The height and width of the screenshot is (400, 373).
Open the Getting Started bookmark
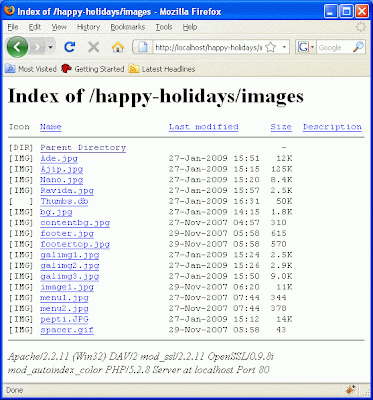pos(93,69)
